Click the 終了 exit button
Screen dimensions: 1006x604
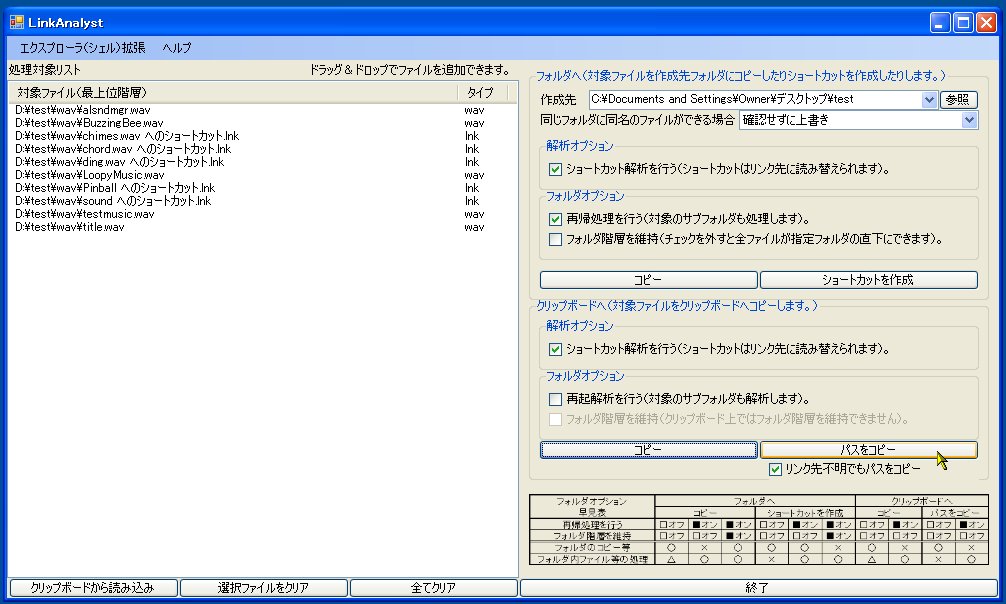(x=758, y=587)
